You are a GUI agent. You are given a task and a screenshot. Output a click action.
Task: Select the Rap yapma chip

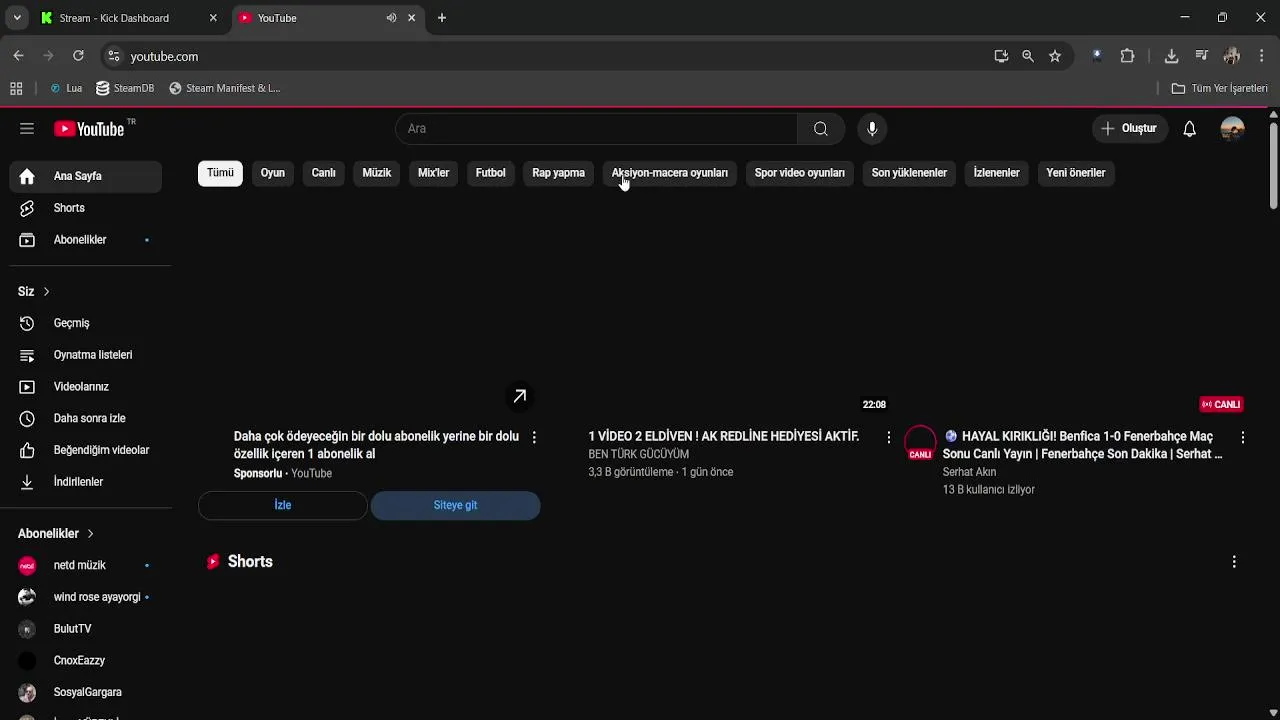click(559, 173)
